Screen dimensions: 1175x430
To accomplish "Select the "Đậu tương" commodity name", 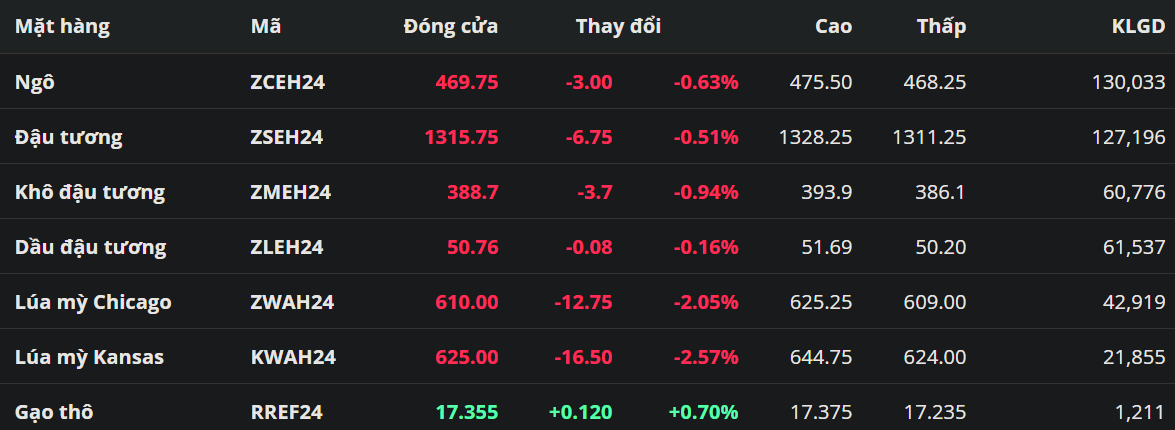I will point(69,137).
